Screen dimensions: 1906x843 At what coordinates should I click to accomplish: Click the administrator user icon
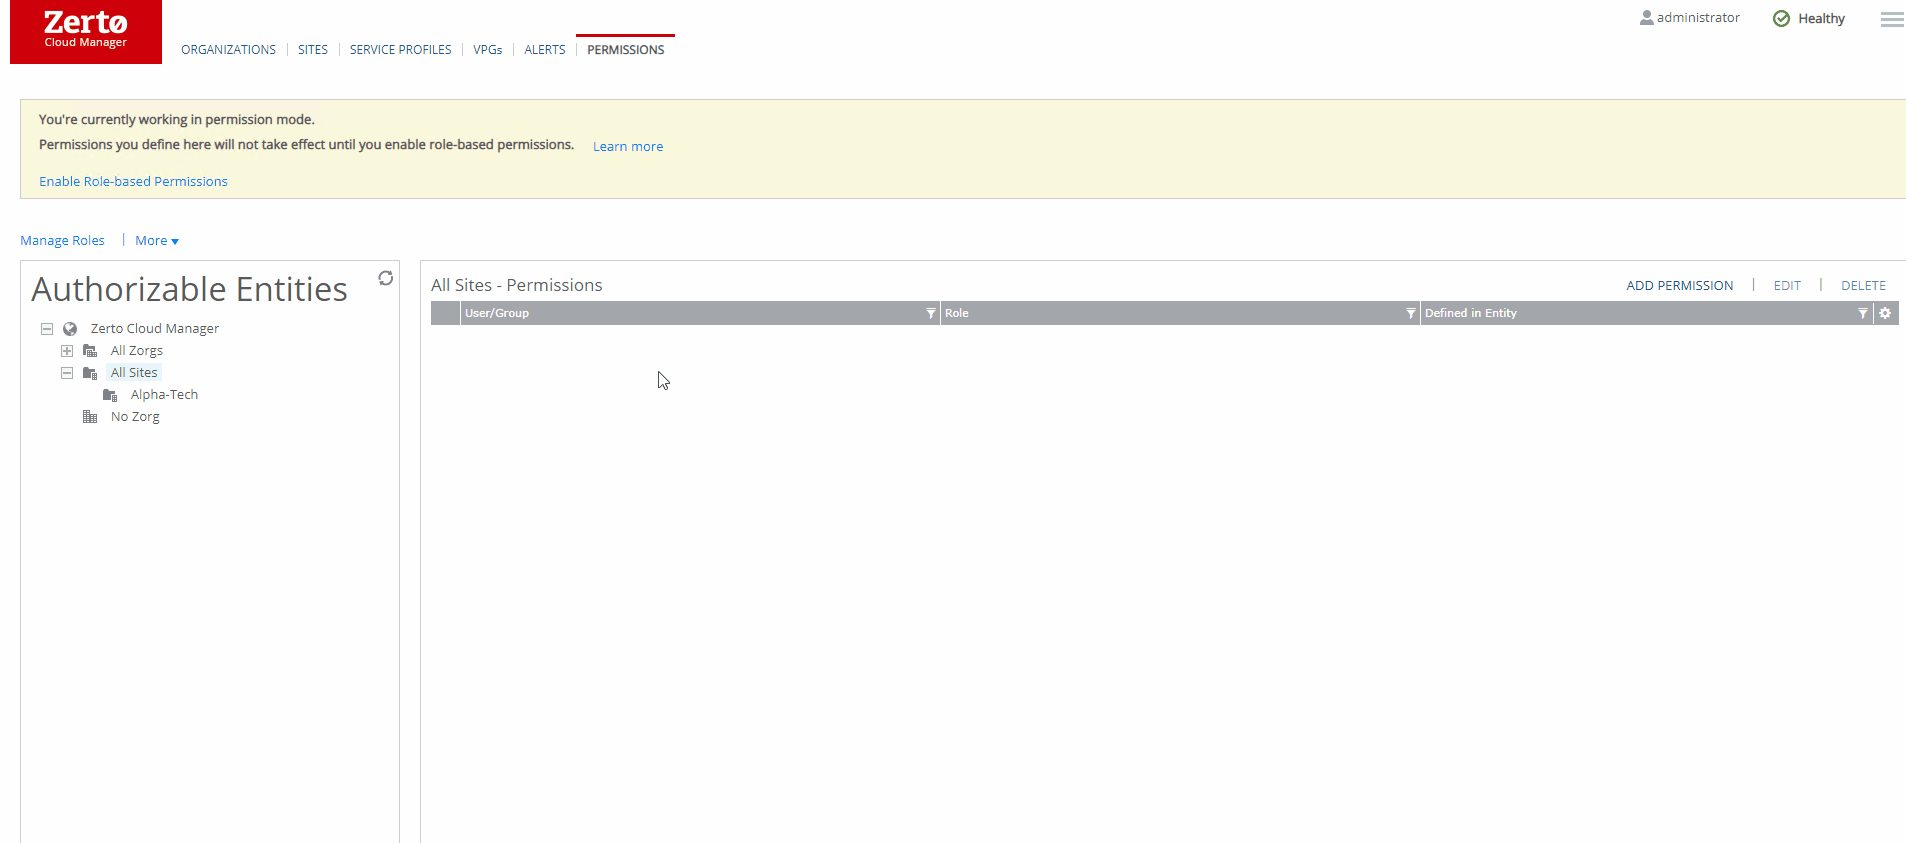(x=1646, y=18)
